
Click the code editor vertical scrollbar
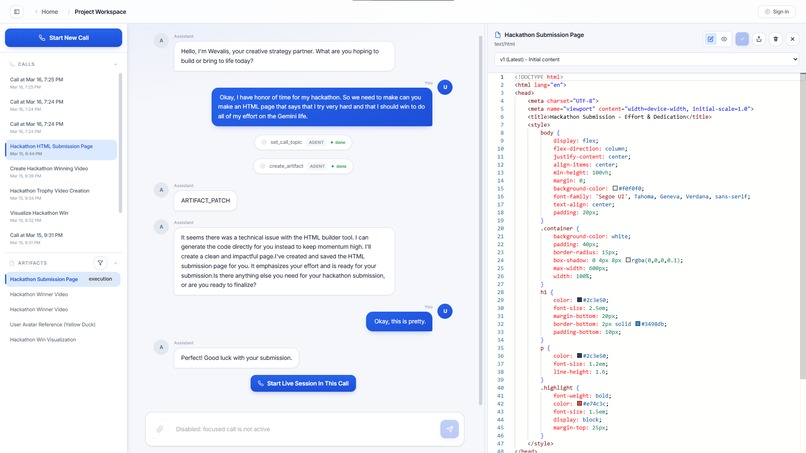[x=803, y=226]
